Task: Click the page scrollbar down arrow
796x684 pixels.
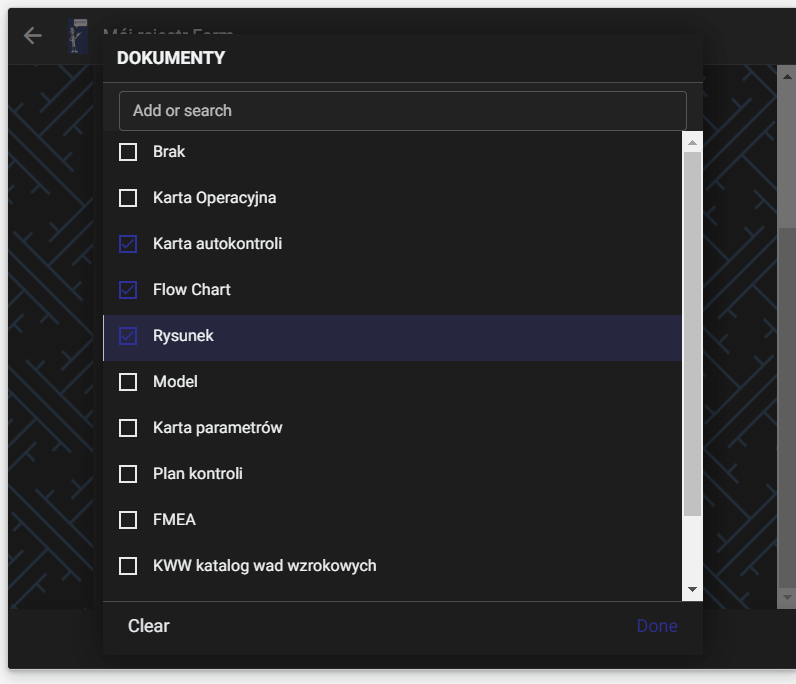Action: pos(787,597)
